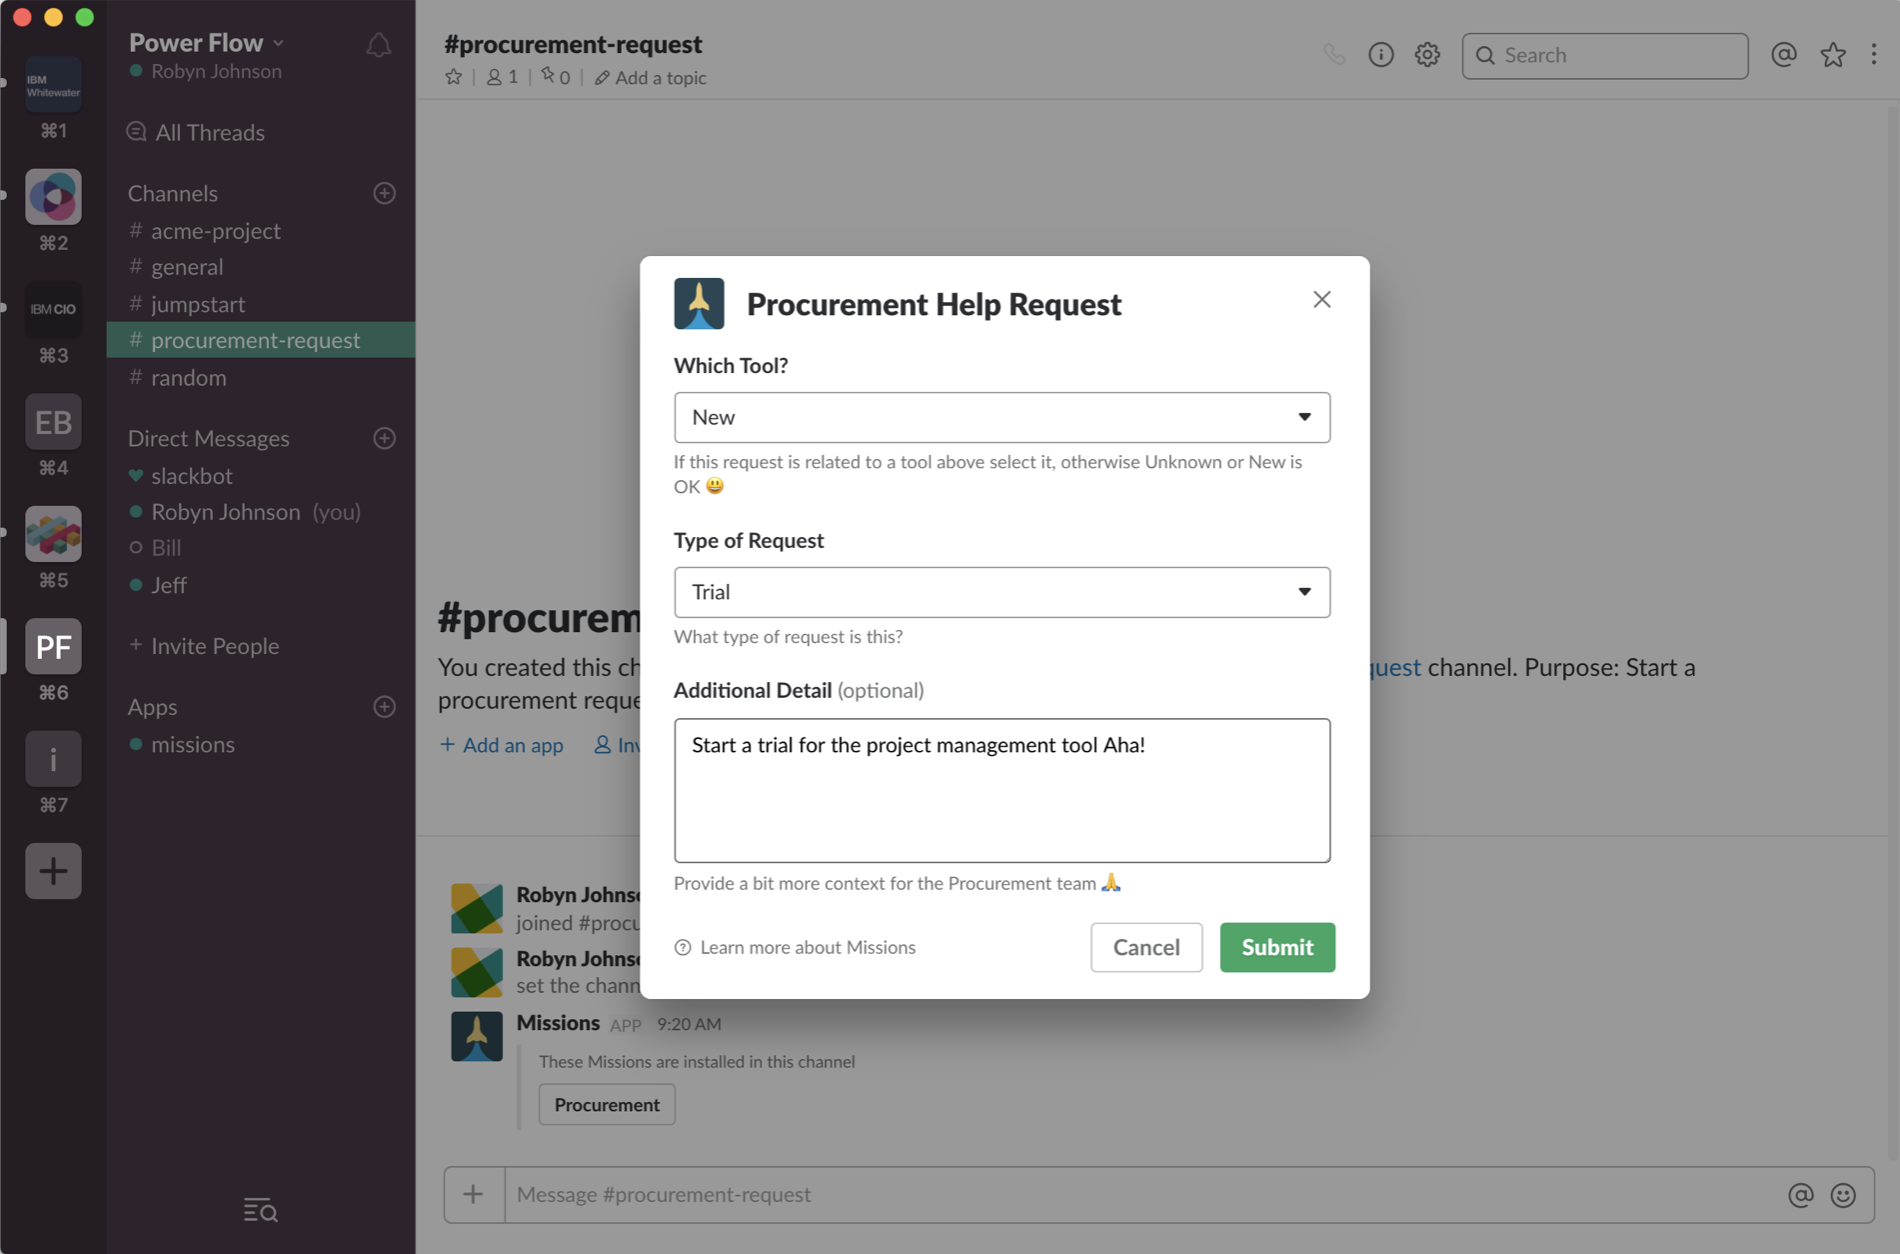This screenshot has height=1254, width=1900.
Task: Open All Threads view
Action: 196,132
